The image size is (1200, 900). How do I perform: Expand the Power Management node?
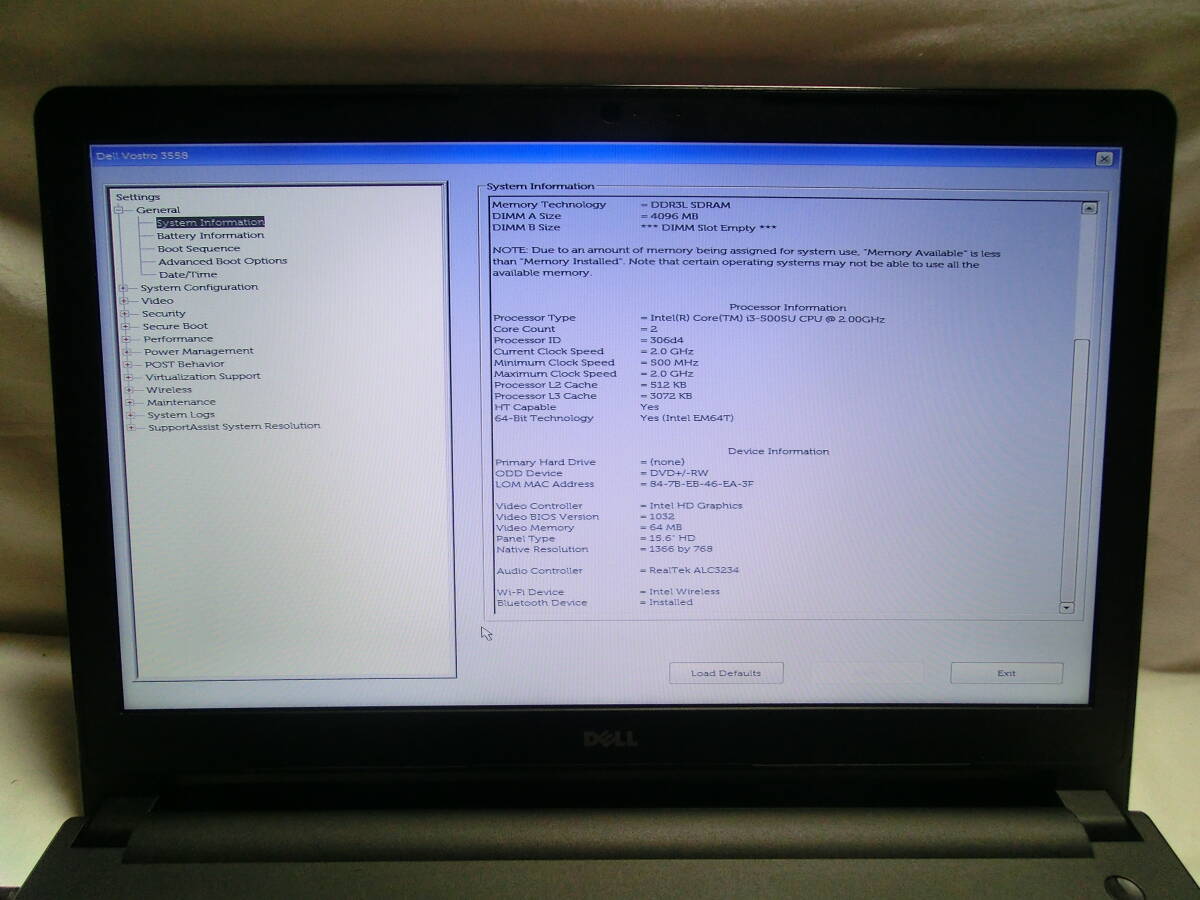click(128, 352)
